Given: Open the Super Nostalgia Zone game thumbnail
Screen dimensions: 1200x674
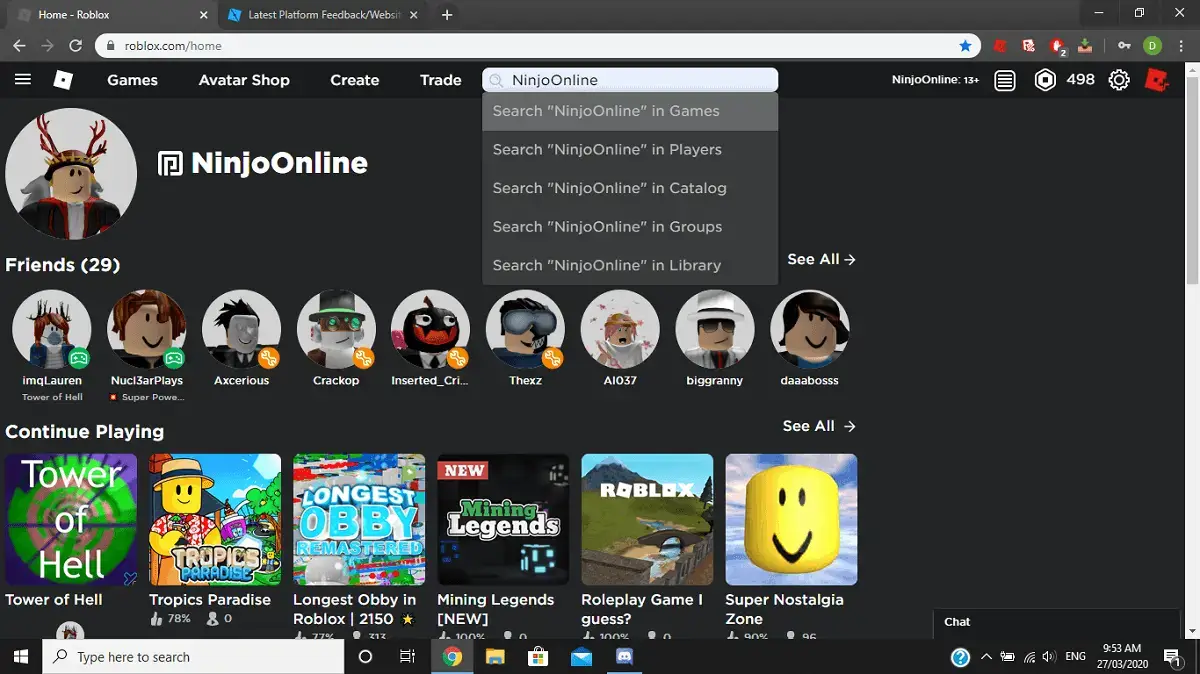Looking at the screenshot, I should (791, 520).
